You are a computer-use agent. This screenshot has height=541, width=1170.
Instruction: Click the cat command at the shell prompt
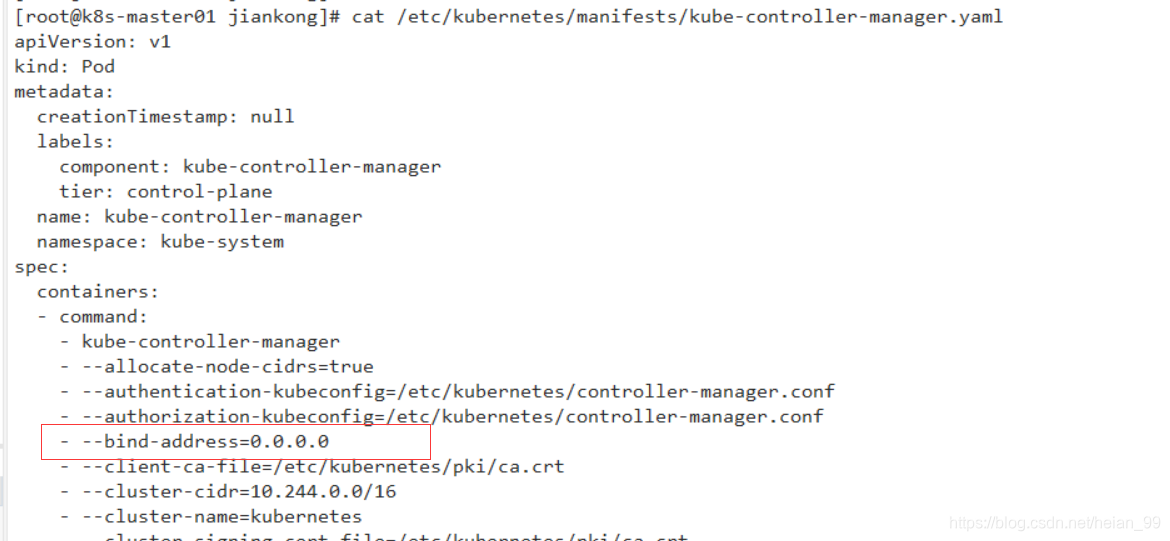click(x=677, y=16)
